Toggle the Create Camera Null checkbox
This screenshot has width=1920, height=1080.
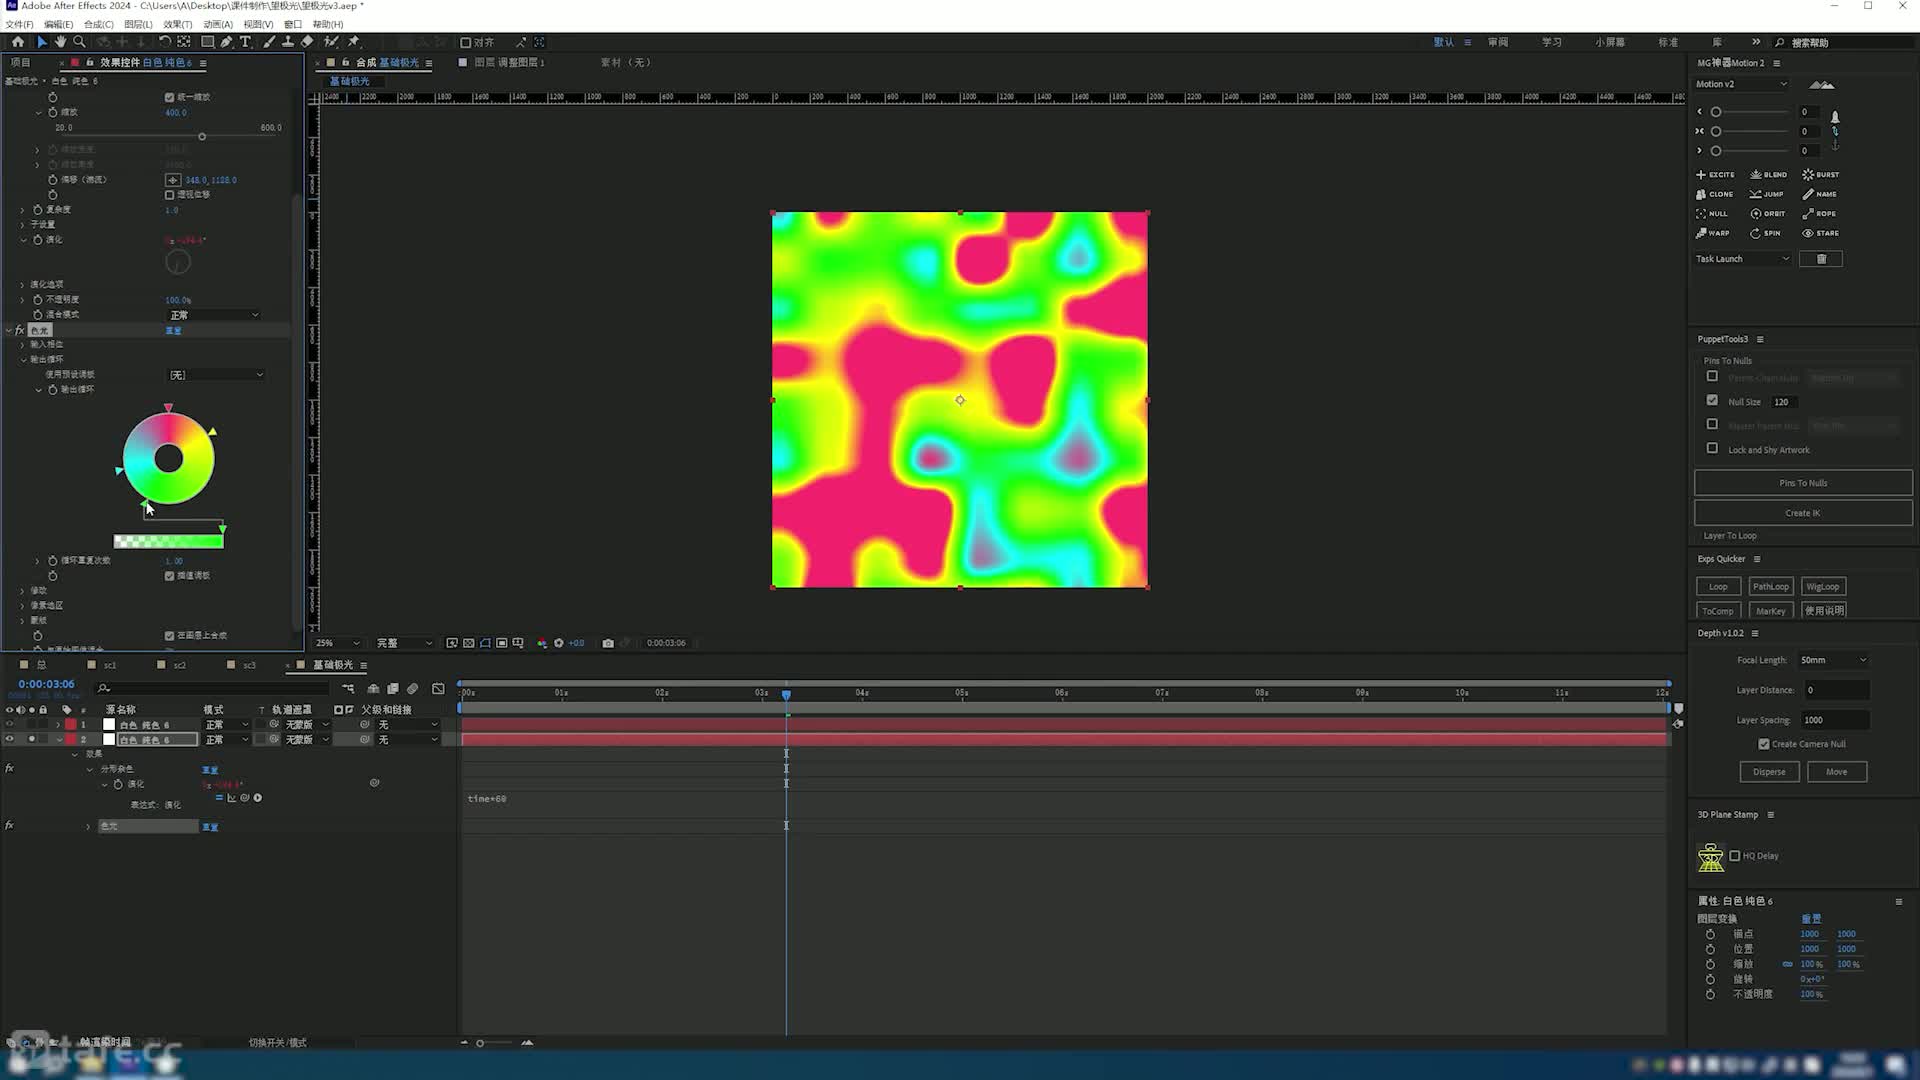click(1764, 744)
